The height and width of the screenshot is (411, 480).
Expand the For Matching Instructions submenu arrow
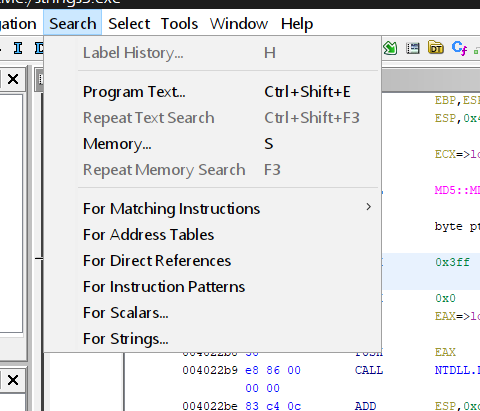pos(368,207)
